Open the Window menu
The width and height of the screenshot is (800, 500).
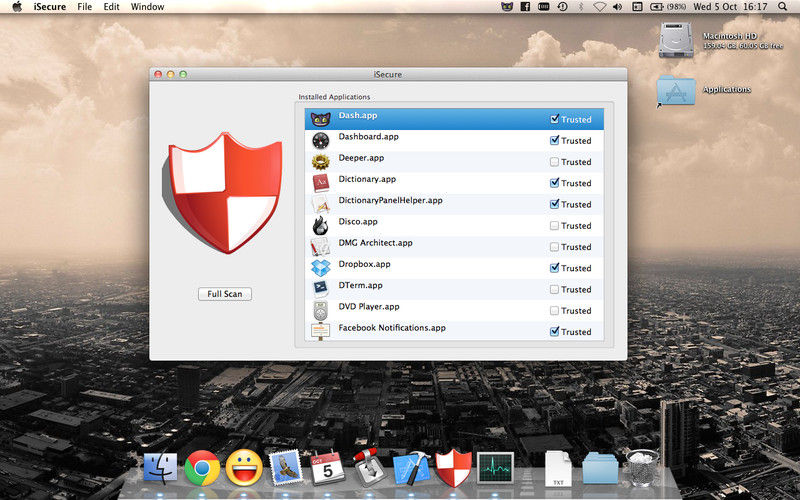[x=147, y=7]
